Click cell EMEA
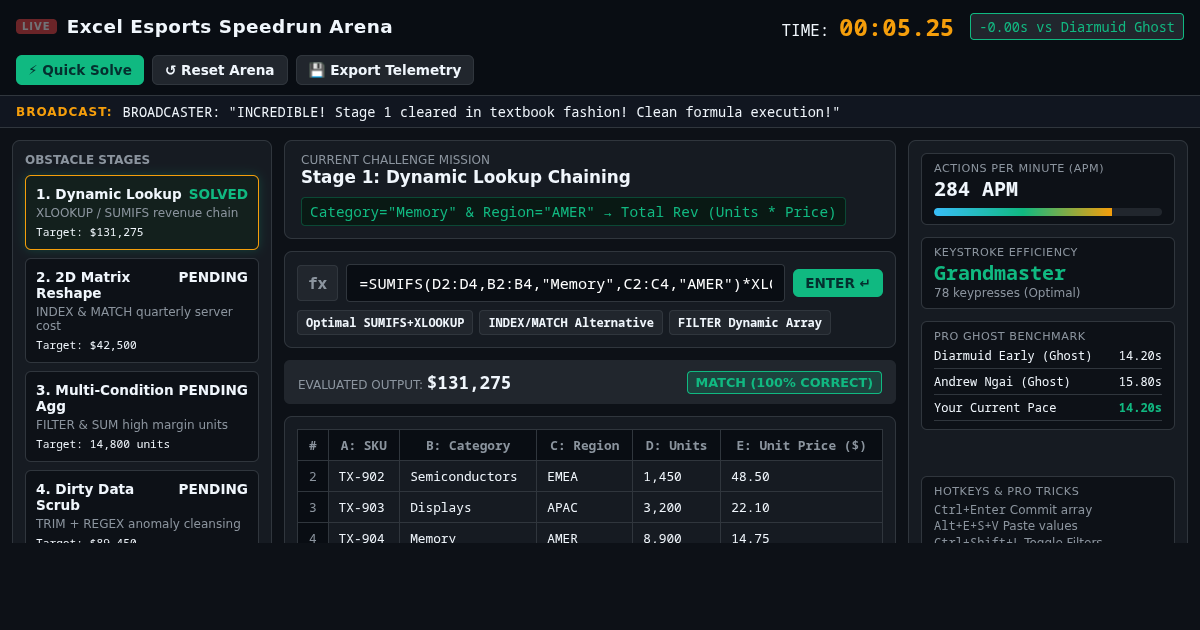The image size is (1200, 630). click(585, 476)
